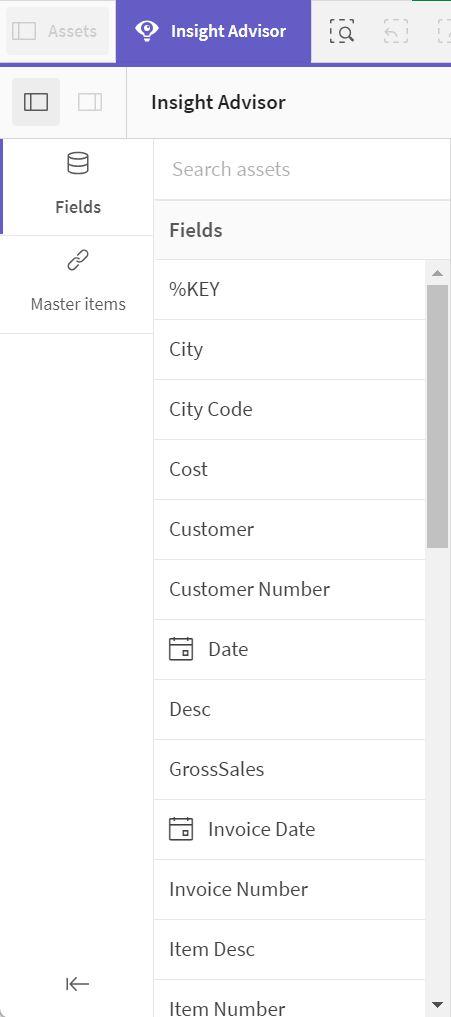This screenshot has width=451, height=1017.
Task: Toggle the right properties panel view
Action: [90, 102]
